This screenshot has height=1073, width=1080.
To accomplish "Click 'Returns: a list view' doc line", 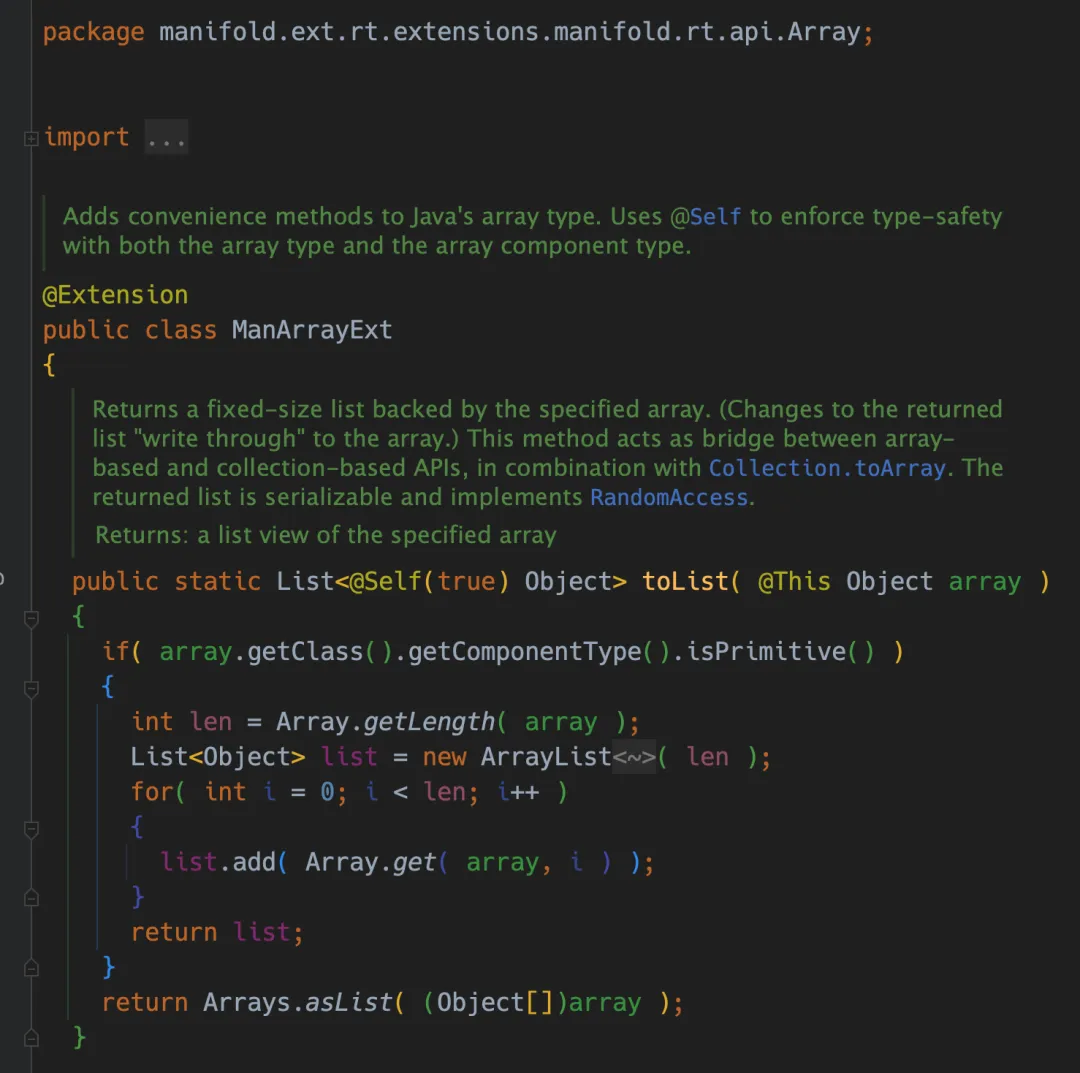I will coord(326,535).
